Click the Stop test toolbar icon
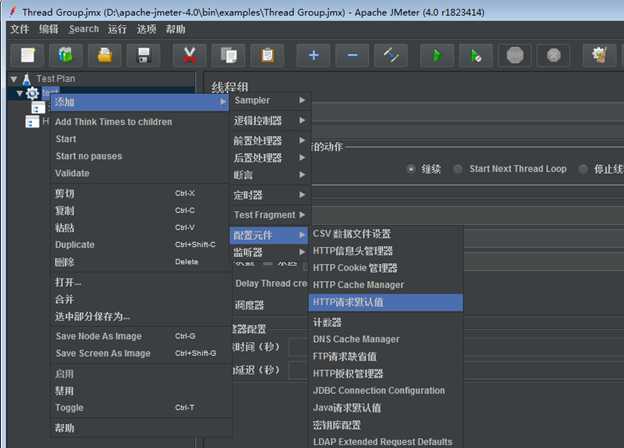Viewport: 624px width, 448px height. 515,55
